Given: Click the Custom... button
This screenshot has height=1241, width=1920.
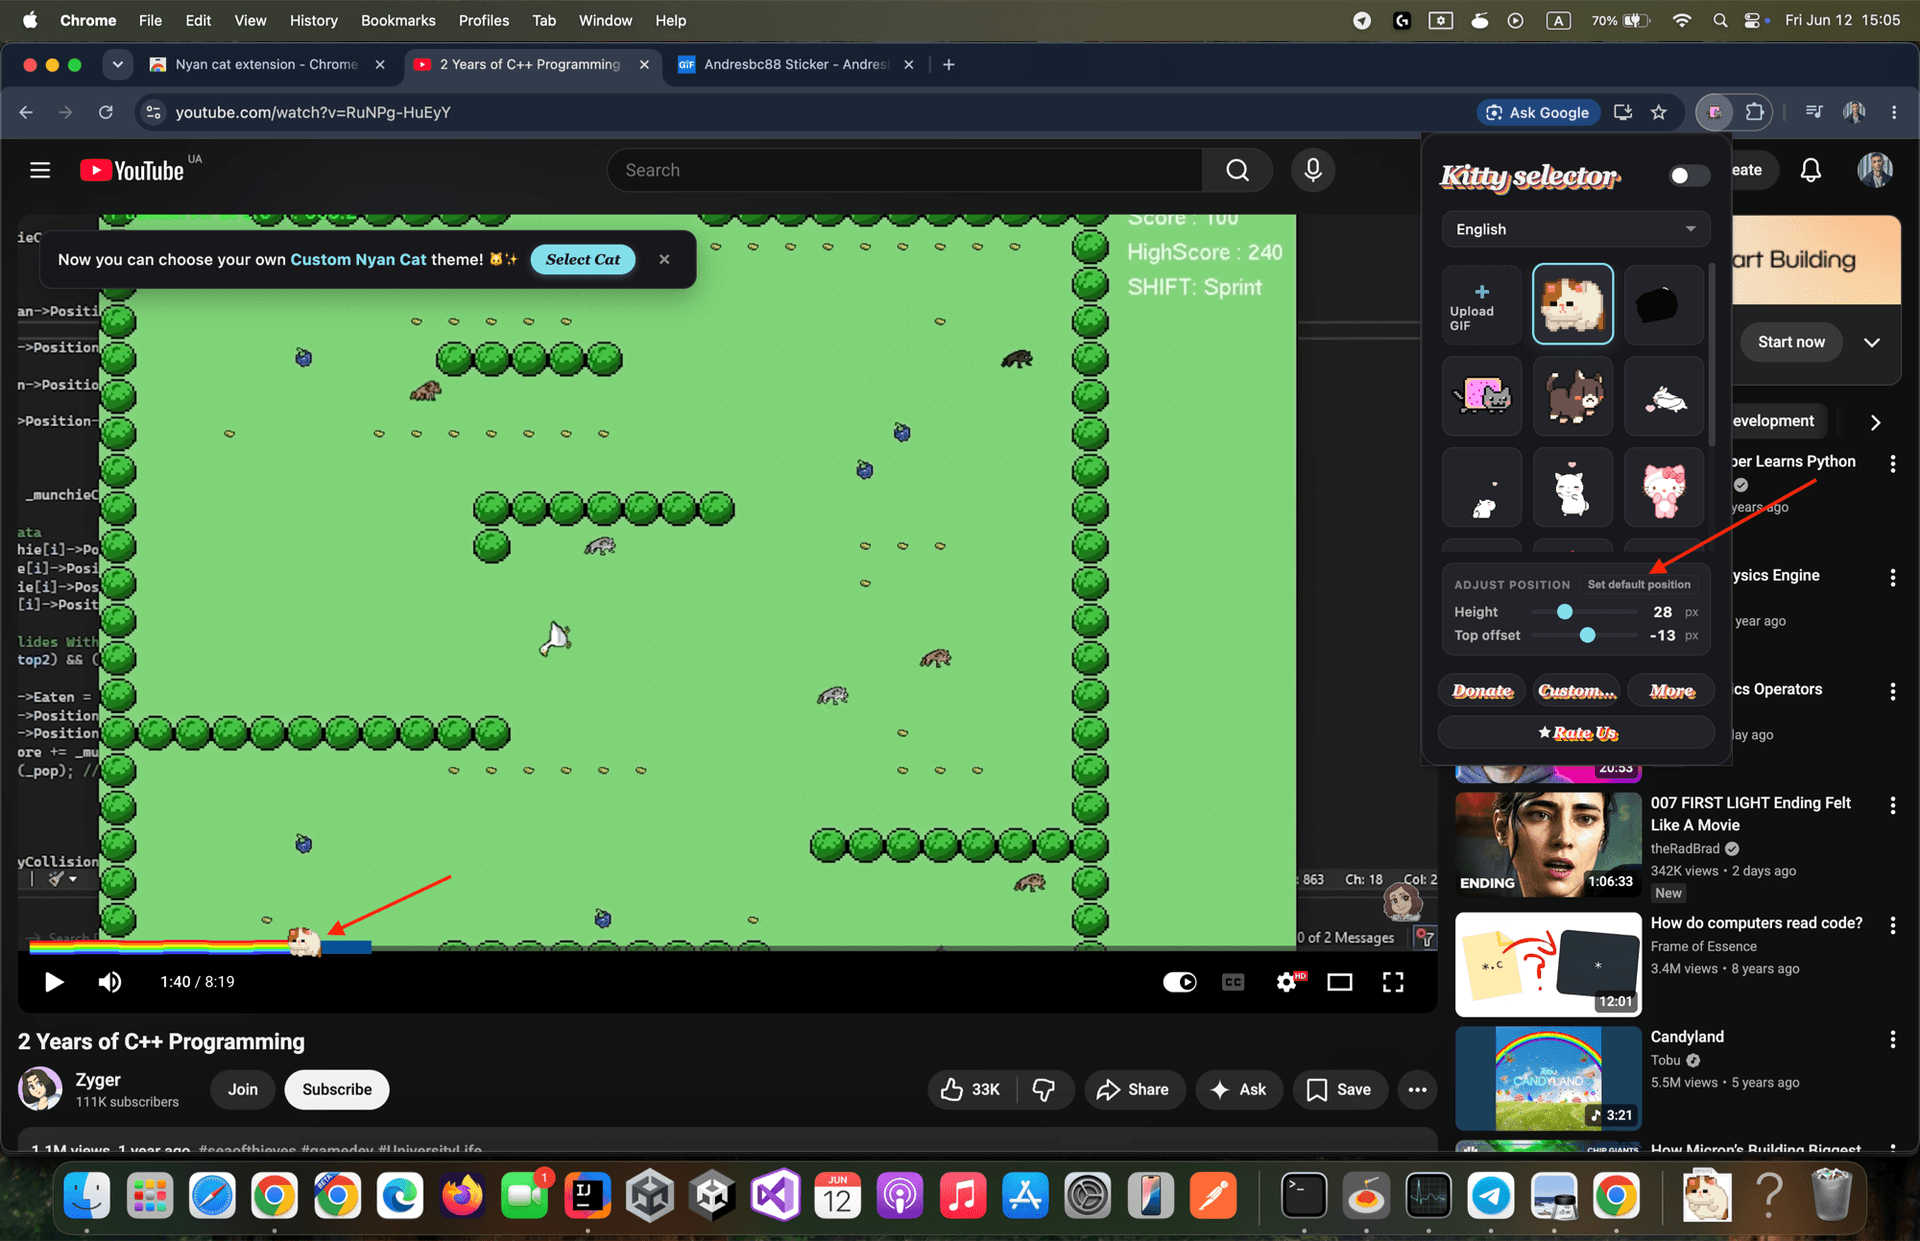Looking at the screenshot, I should (1576, 691).
